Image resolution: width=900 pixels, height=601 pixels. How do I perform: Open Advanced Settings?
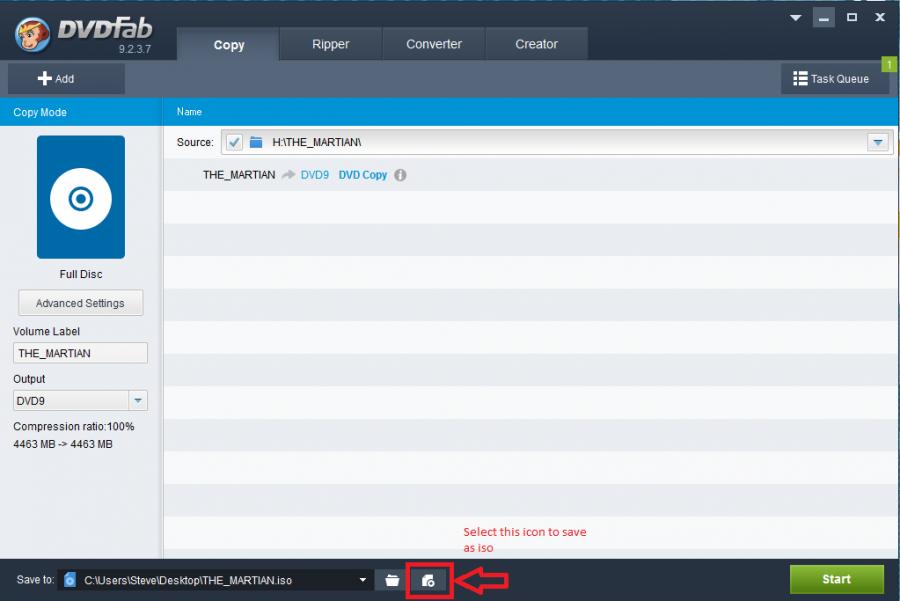point(80,303)
